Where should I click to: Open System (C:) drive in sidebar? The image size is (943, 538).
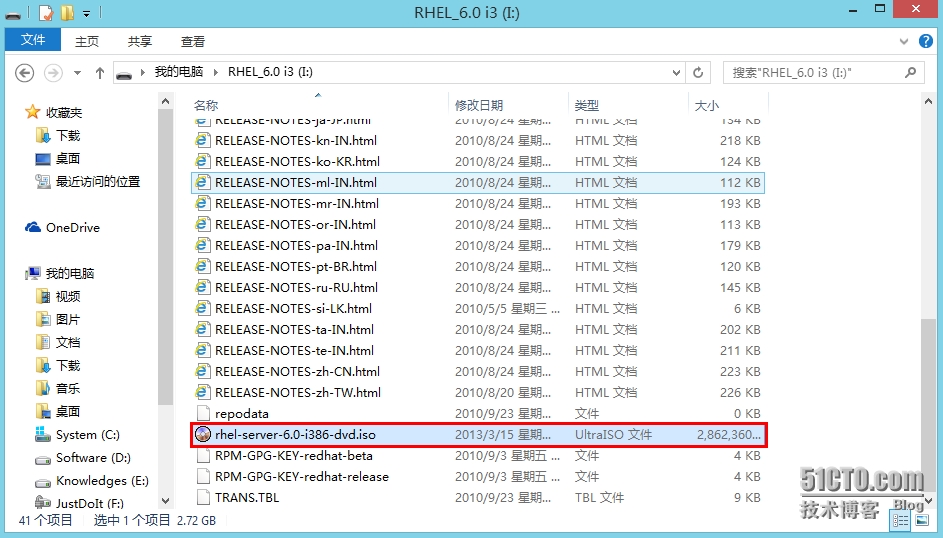click(78, 435)
